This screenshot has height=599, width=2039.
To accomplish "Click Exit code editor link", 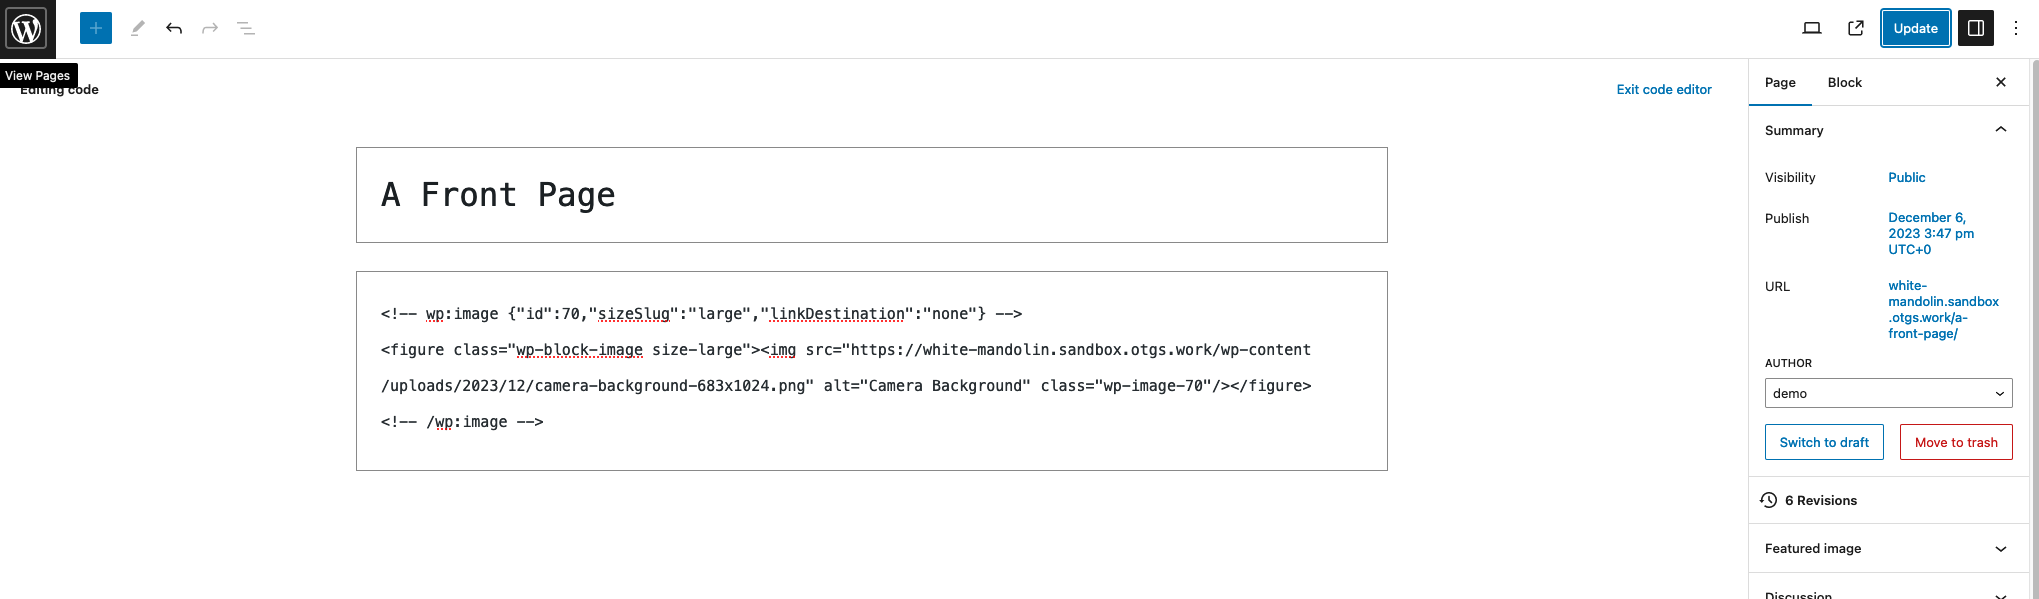I will coord(1664,89).
